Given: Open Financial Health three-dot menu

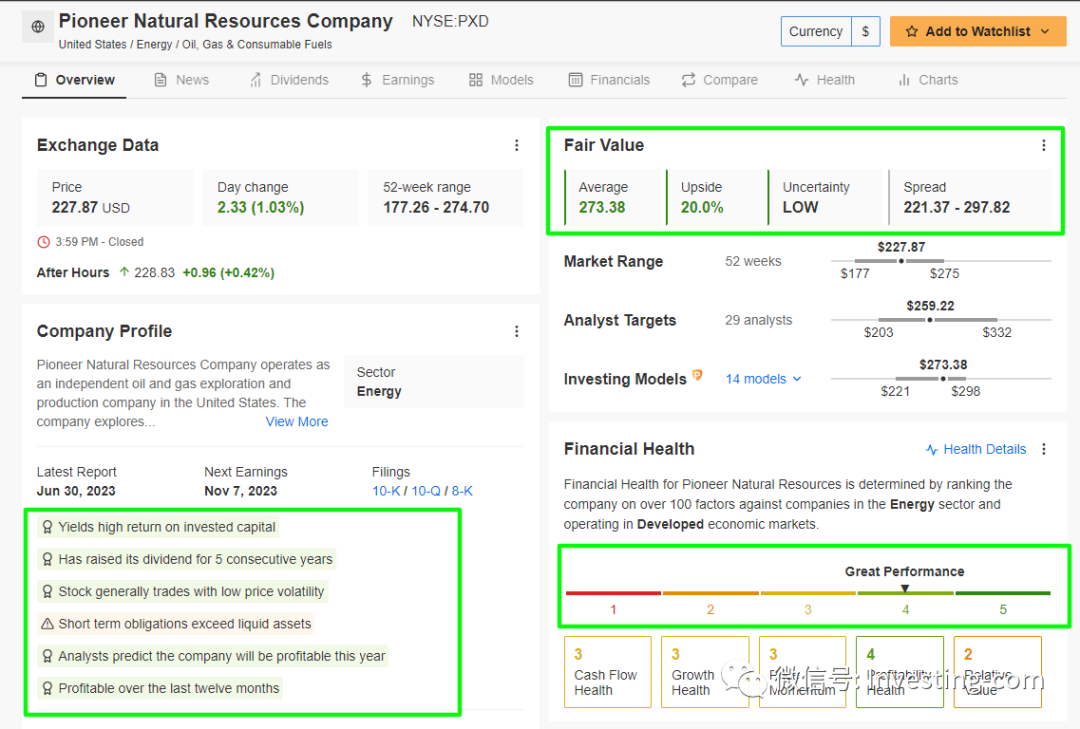Looking at the screenshot, I should click(1044, 449).
